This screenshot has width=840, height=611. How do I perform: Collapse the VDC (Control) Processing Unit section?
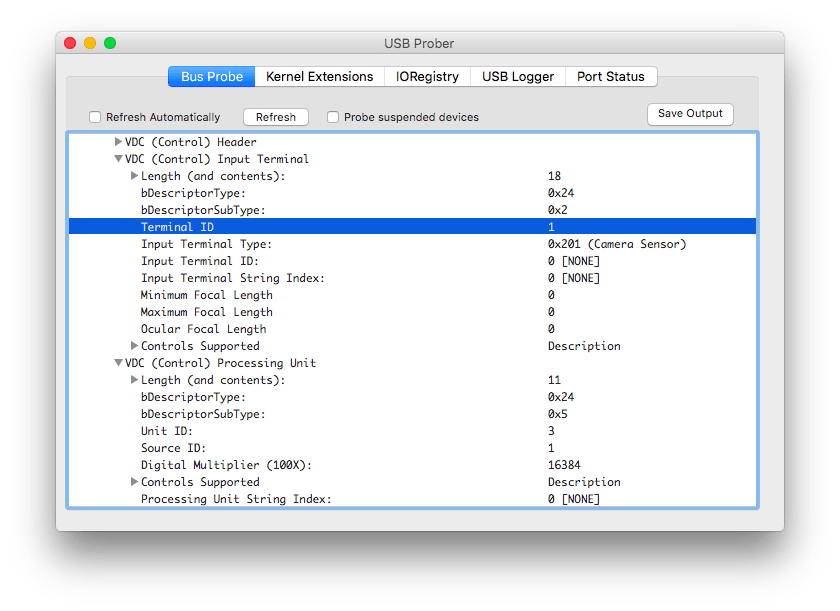tap(118, 363)
